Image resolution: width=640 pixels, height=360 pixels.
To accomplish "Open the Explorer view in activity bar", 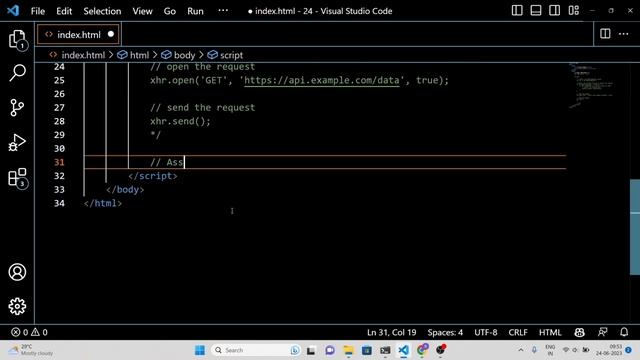I will pyautogui.click(x=17, y=40).
